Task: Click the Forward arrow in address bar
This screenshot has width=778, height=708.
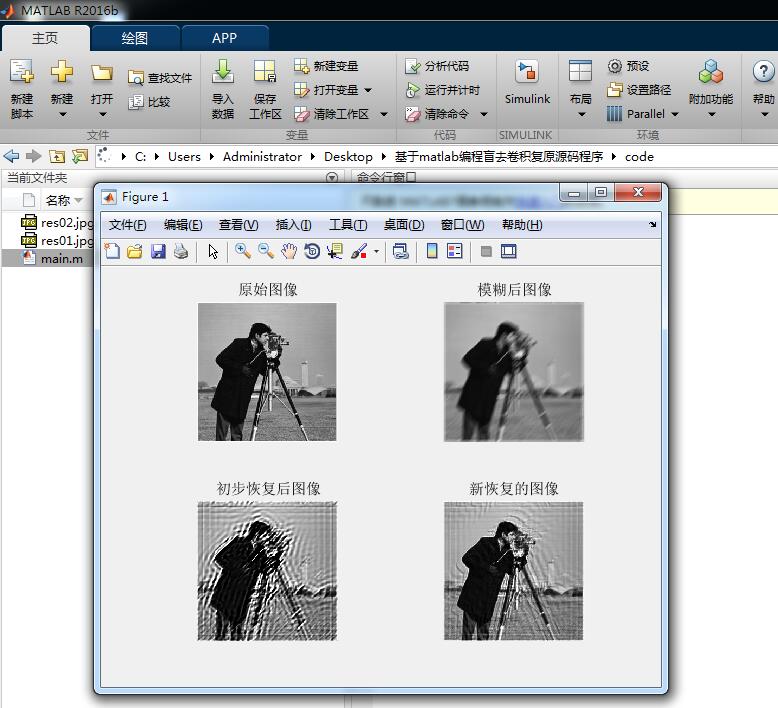Action: click(x=33, y=157)
